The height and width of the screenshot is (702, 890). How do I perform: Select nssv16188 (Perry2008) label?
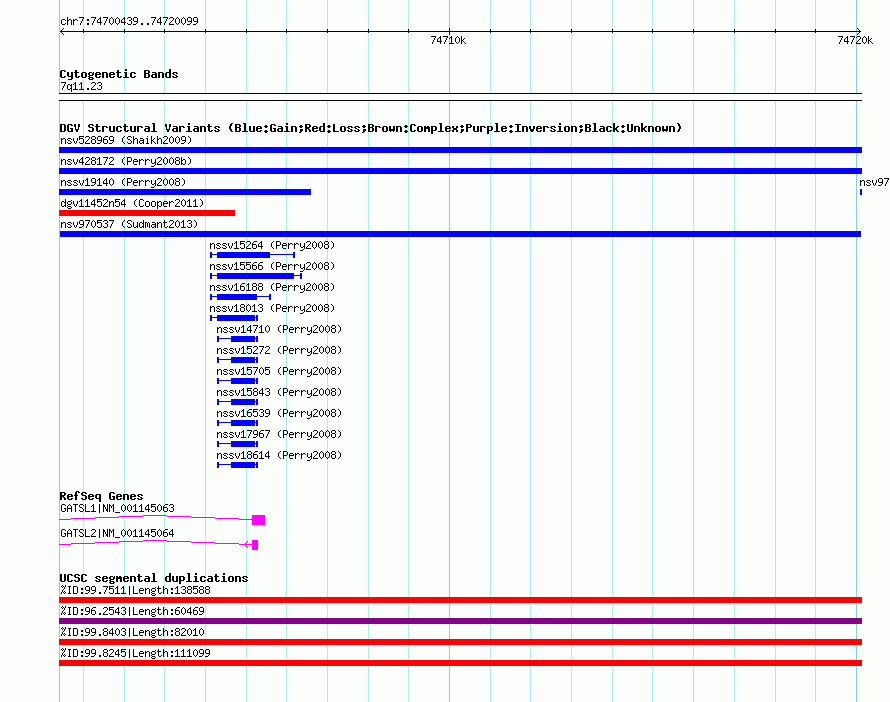point(272,287)
